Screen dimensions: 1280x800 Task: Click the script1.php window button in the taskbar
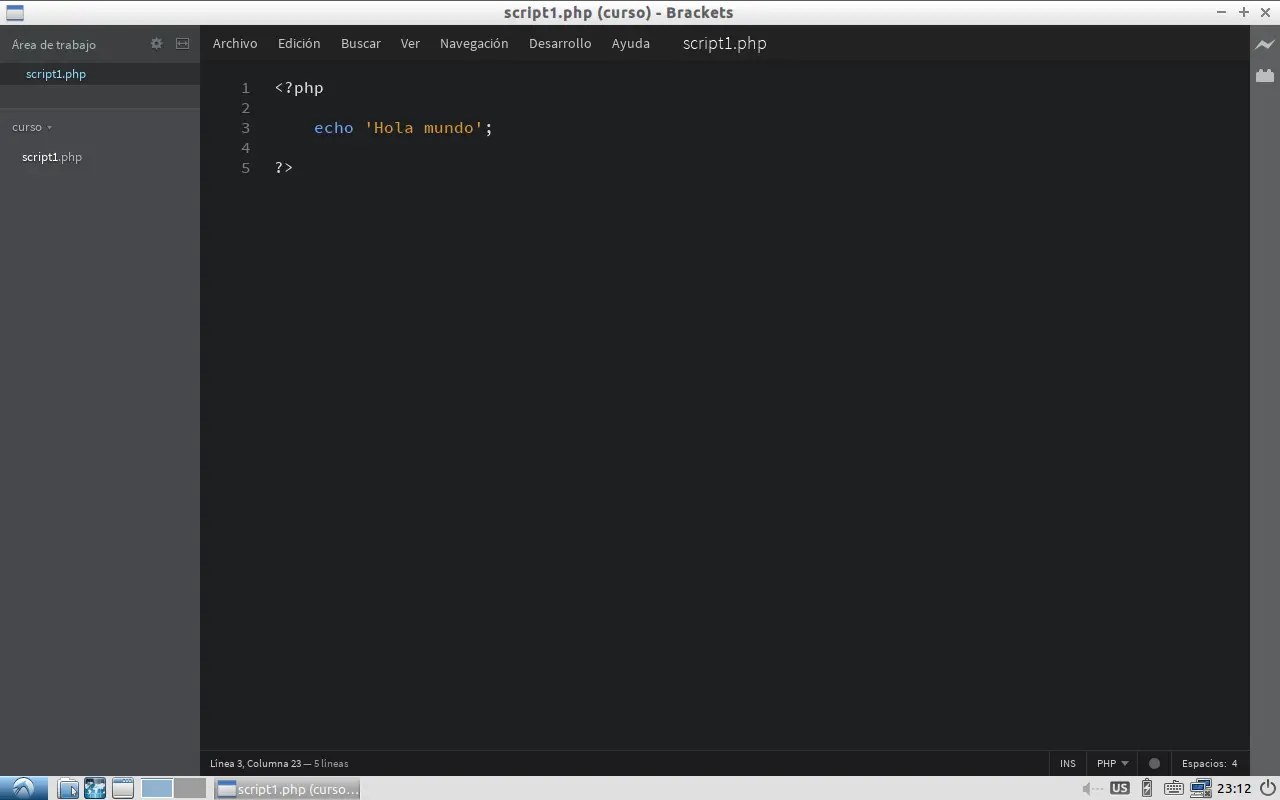[288, 789]
